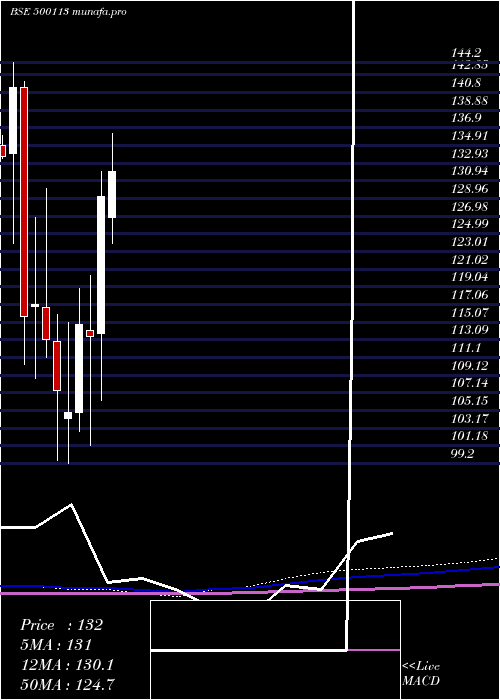
Task: Click the 123.01 price axis label
Action: 470,242
